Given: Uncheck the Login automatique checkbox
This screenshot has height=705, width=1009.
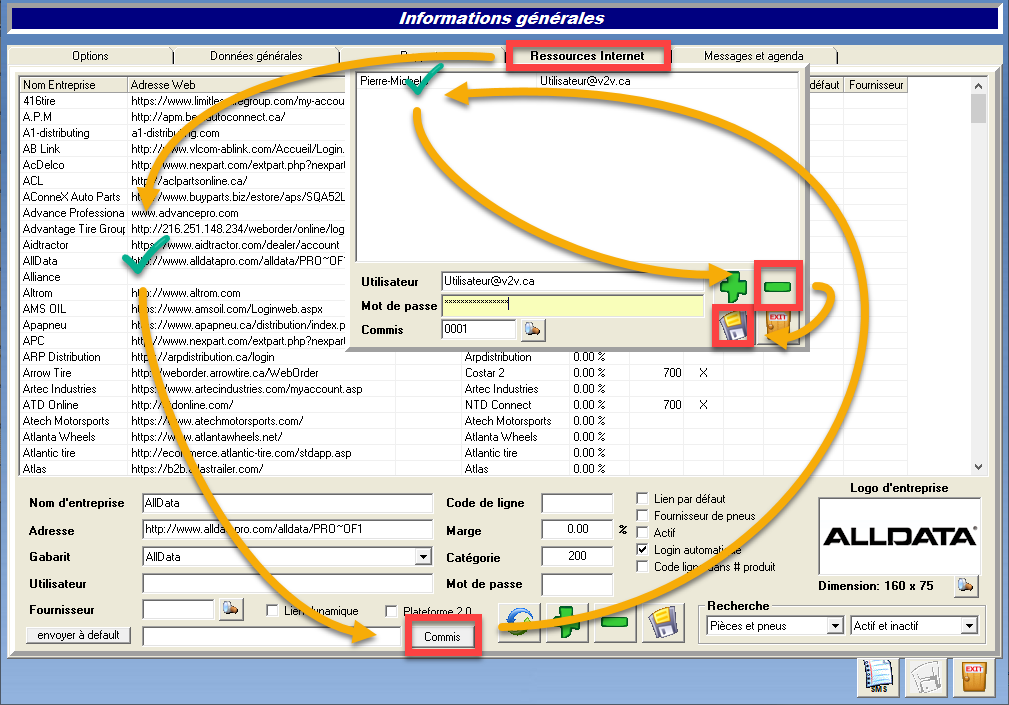Looking at the screenshot, I should tap(642, 549).
